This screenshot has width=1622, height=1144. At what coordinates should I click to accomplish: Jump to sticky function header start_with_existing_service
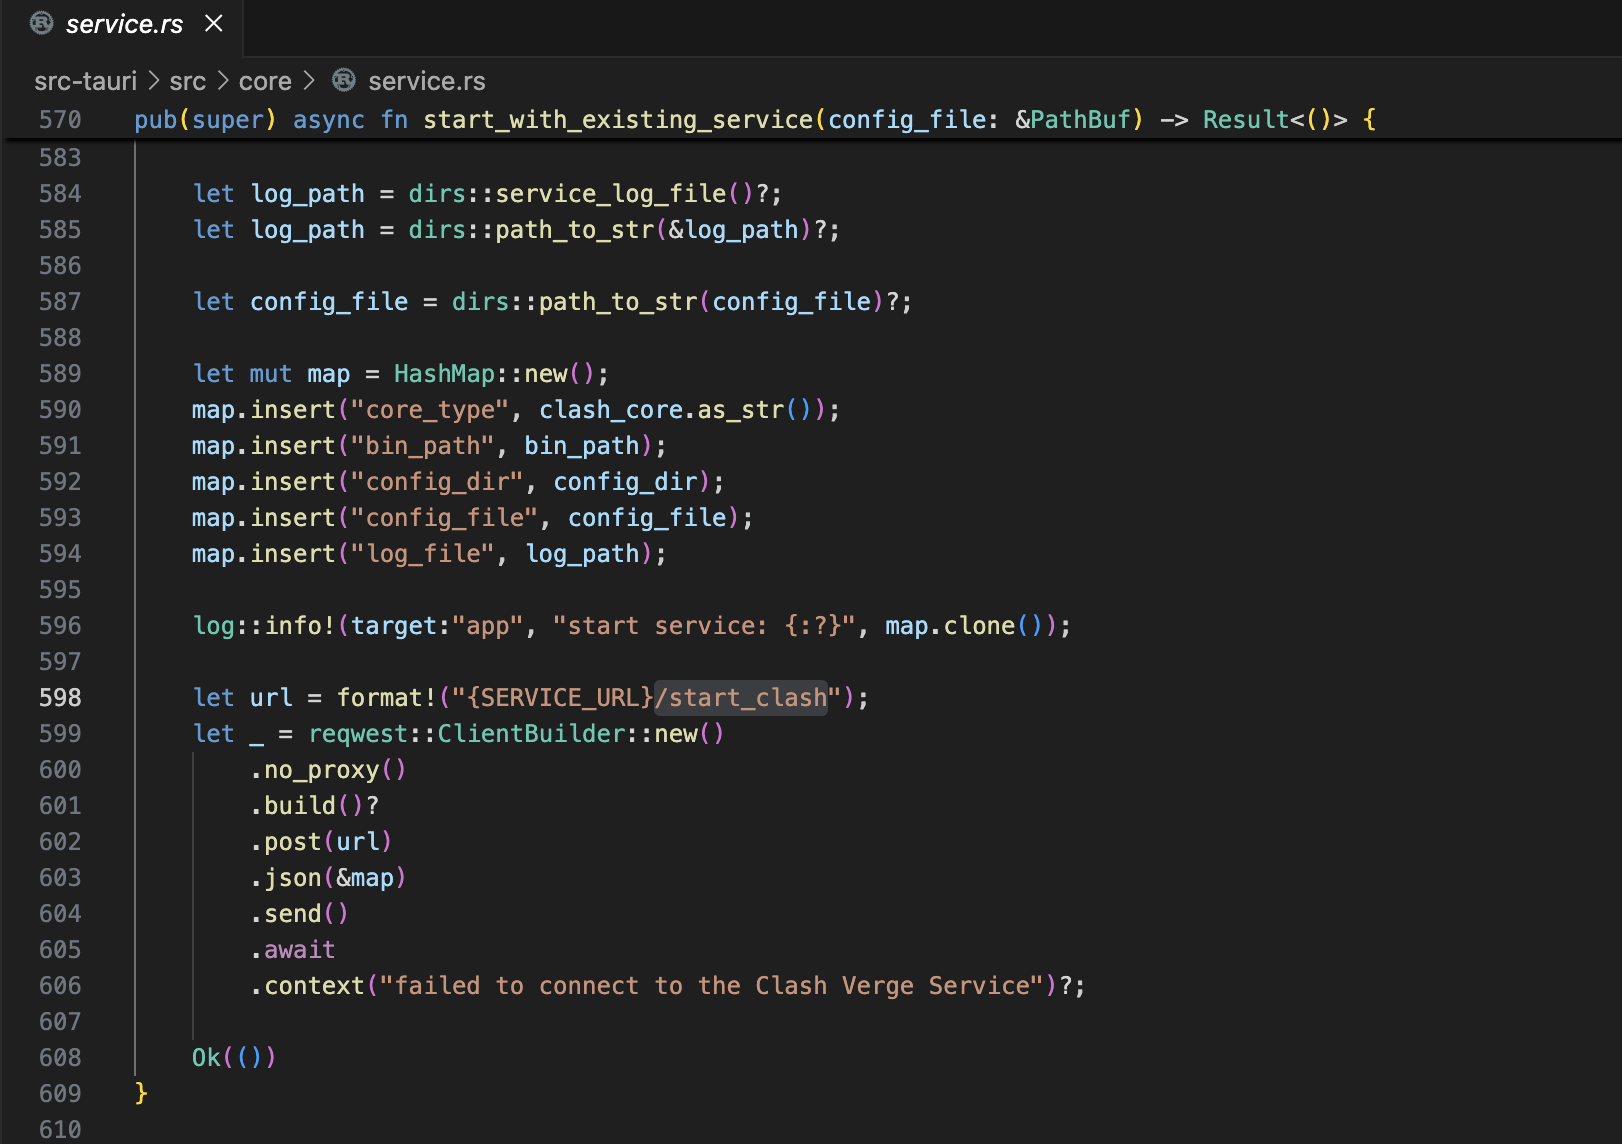click(617, 120)
